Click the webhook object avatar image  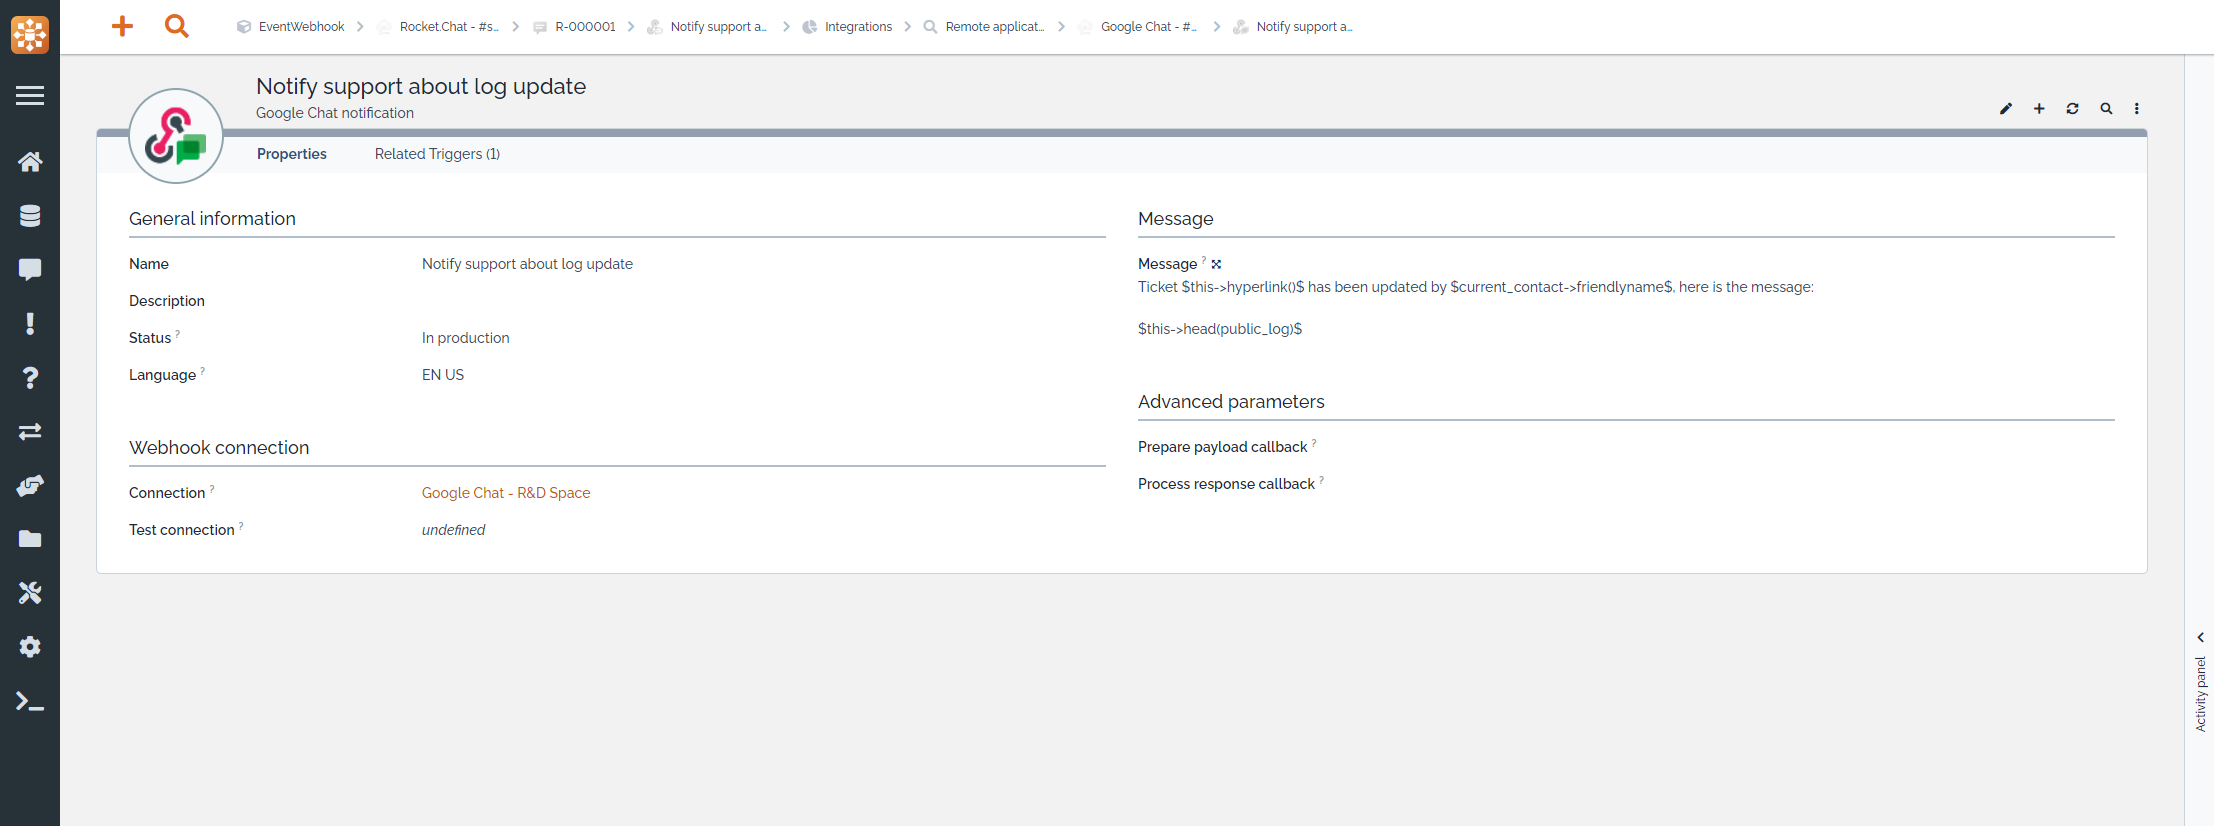coord(176,137)
